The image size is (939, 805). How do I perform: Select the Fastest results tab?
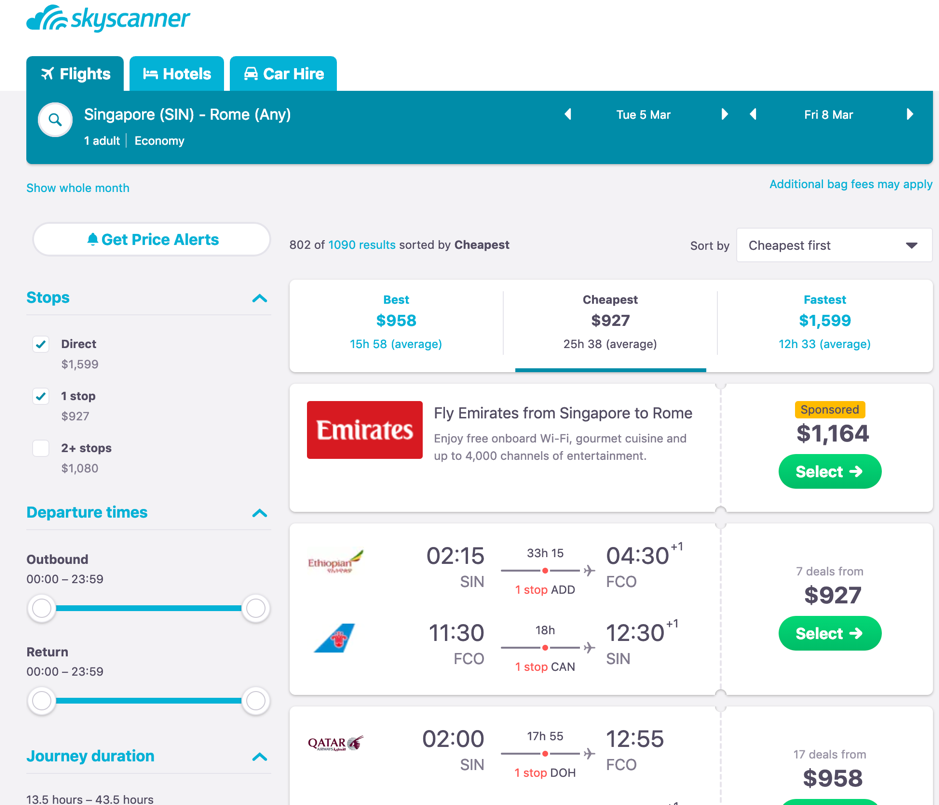[824, 322]
